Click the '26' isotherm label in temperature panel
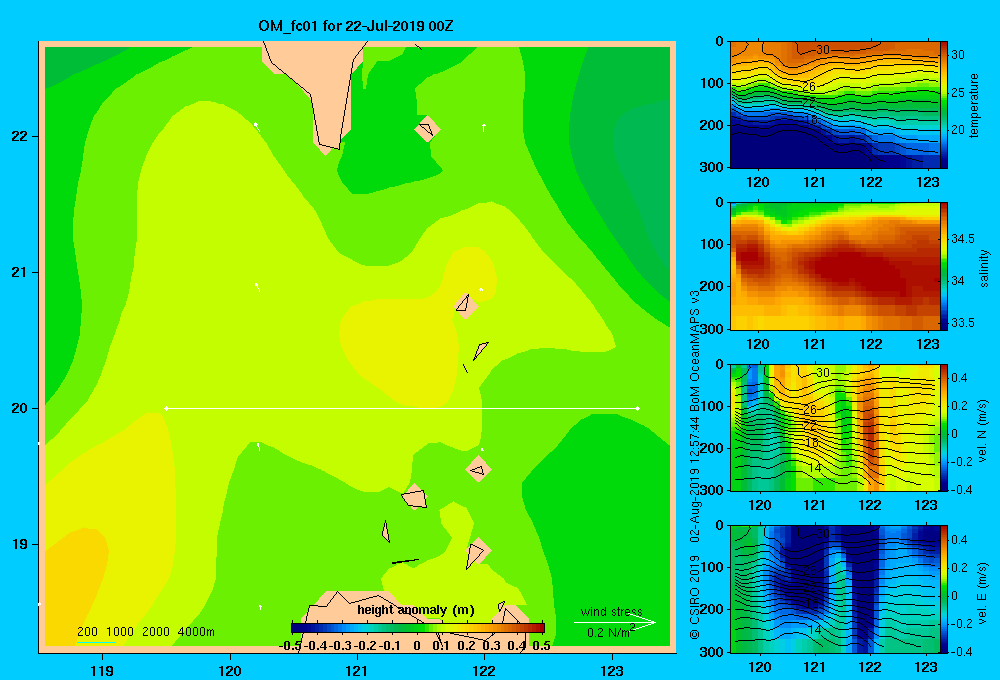Screen dimensions: 1000x680 (809, 87)
